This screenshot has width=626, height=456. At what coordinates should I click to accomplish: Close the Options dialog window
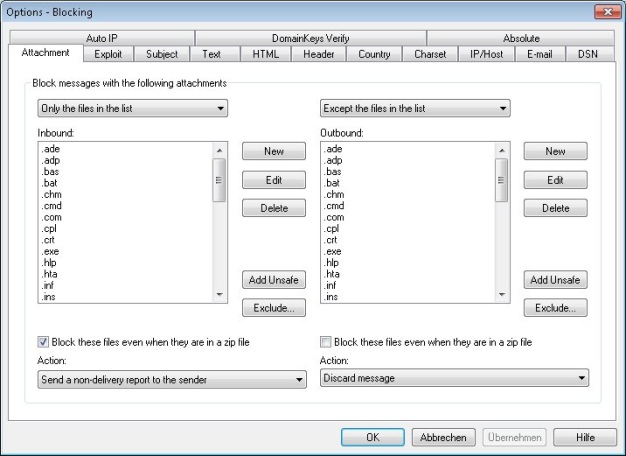(x=603, y=10)
